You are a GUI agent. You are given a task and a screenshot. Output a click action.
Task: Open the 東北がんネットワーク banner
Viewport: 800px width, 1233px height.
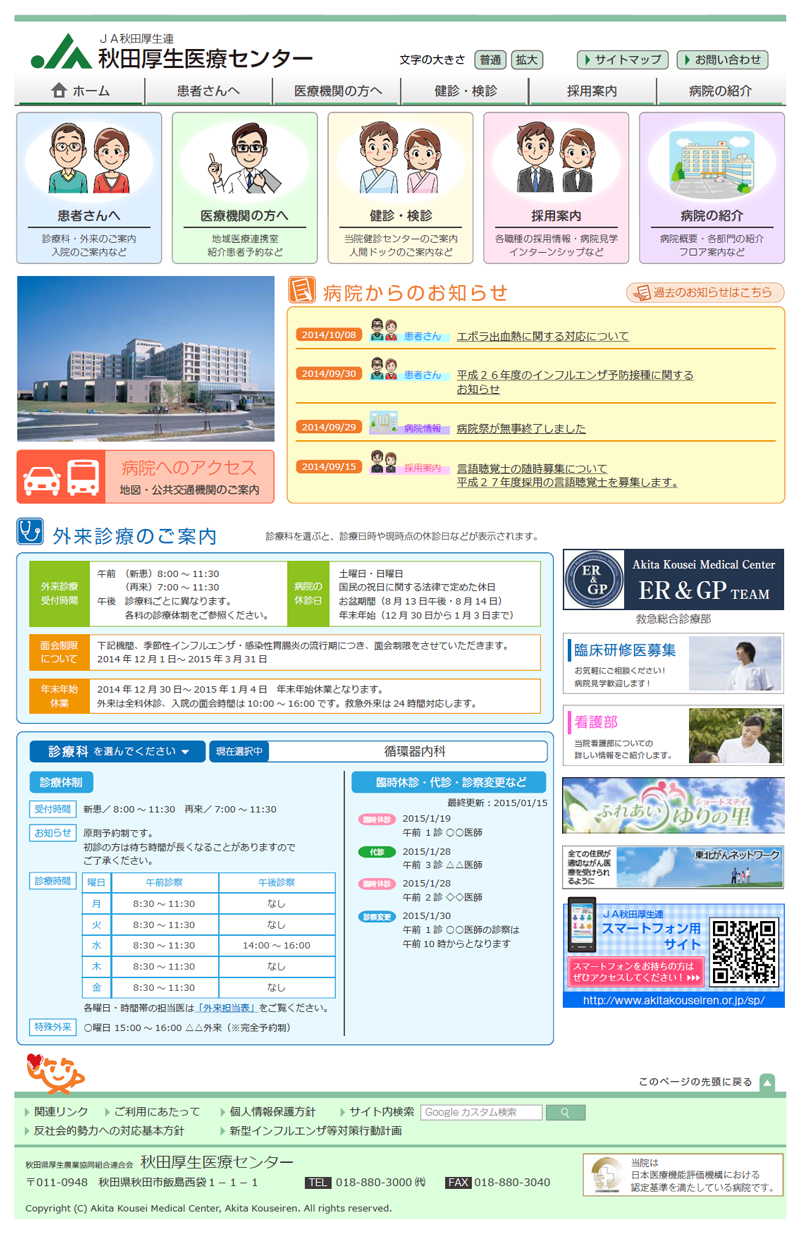673,867
